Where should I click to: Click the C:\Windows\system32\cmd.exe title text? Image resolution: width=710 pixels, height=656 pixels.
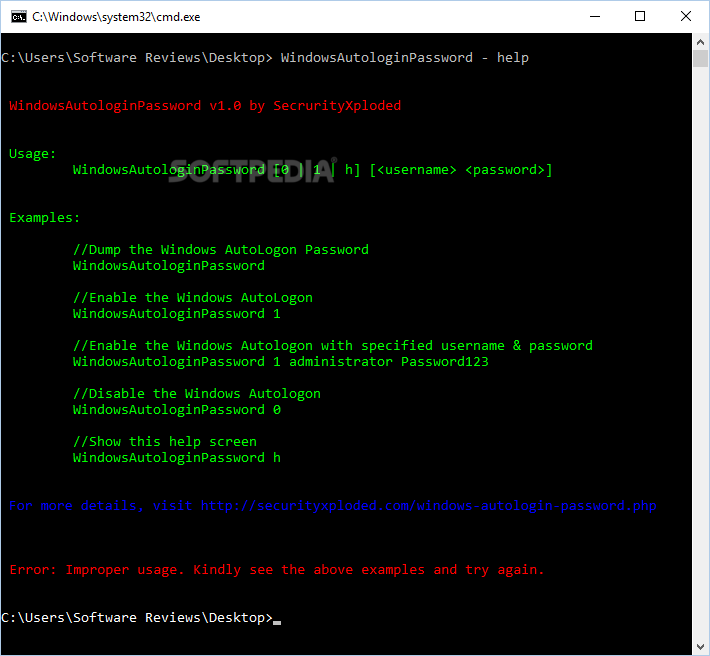(116, 17)
